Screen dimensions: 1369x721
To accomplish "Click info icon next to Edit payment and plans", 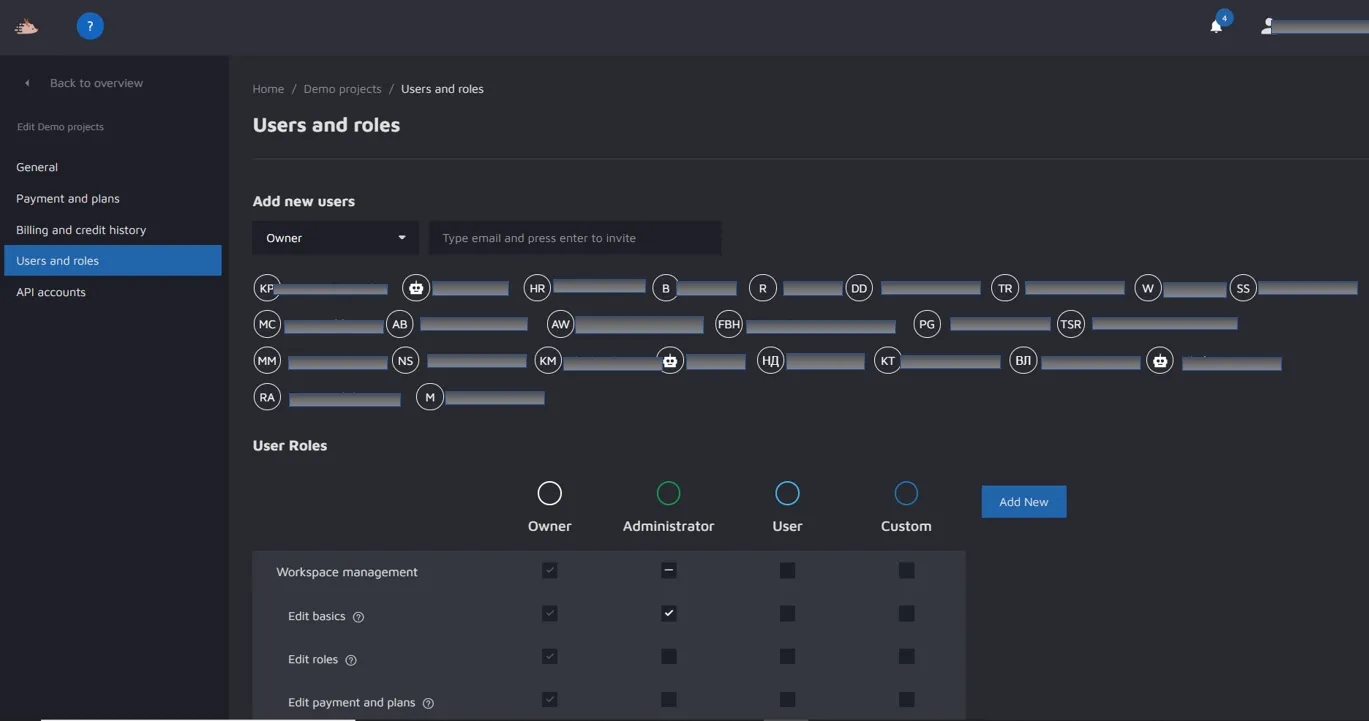I will [428, 703].
